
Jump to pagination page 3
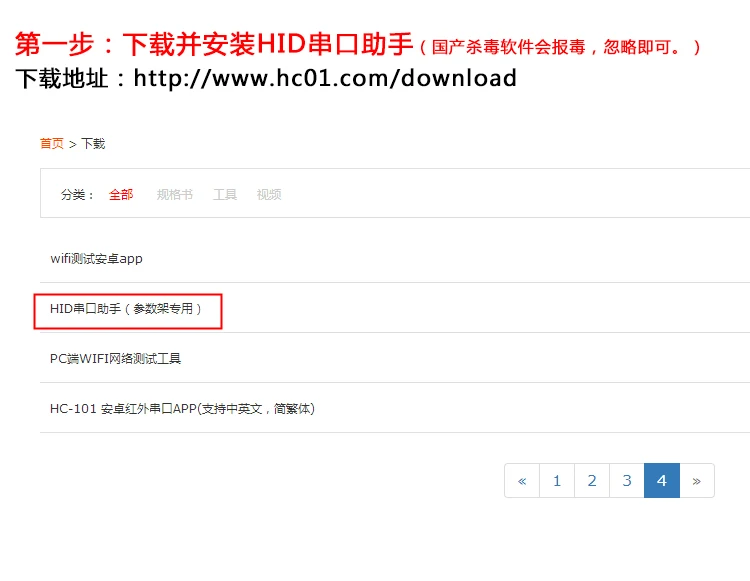tap(627, 481)
